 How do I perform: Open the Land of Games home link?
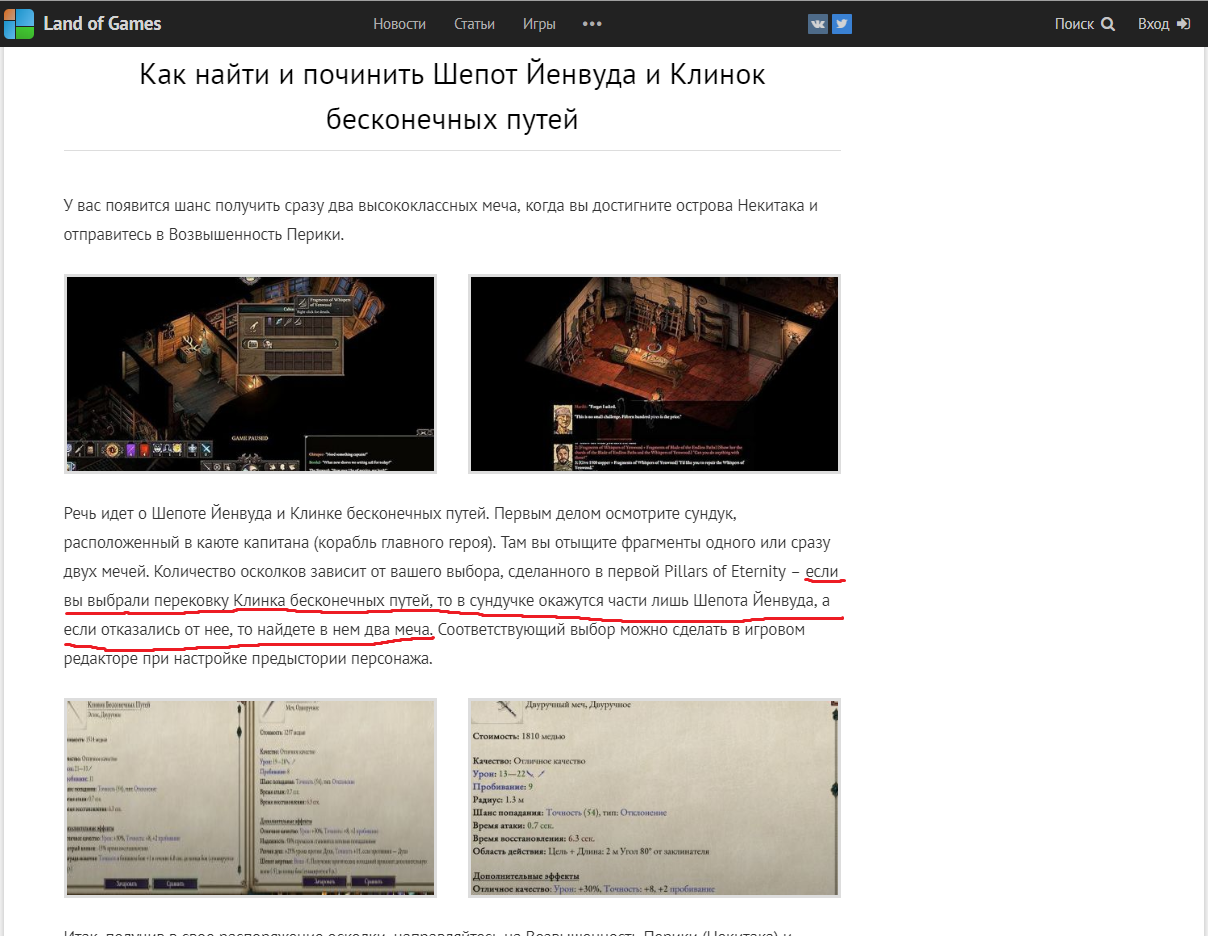[102, 24]
